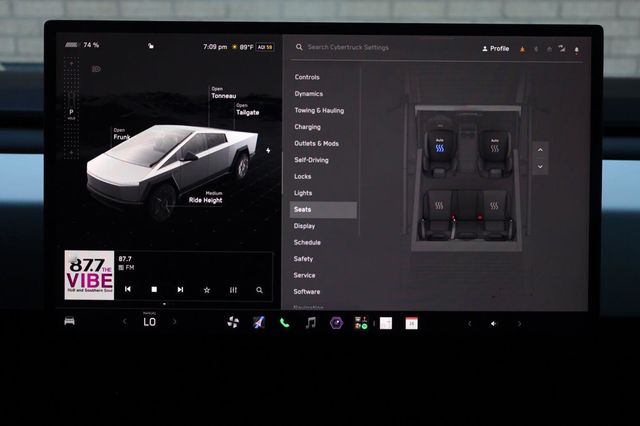The width and height of the screenshot is (640, 426).
Task: Open the Dynamics settings menu
Action: 309,94
